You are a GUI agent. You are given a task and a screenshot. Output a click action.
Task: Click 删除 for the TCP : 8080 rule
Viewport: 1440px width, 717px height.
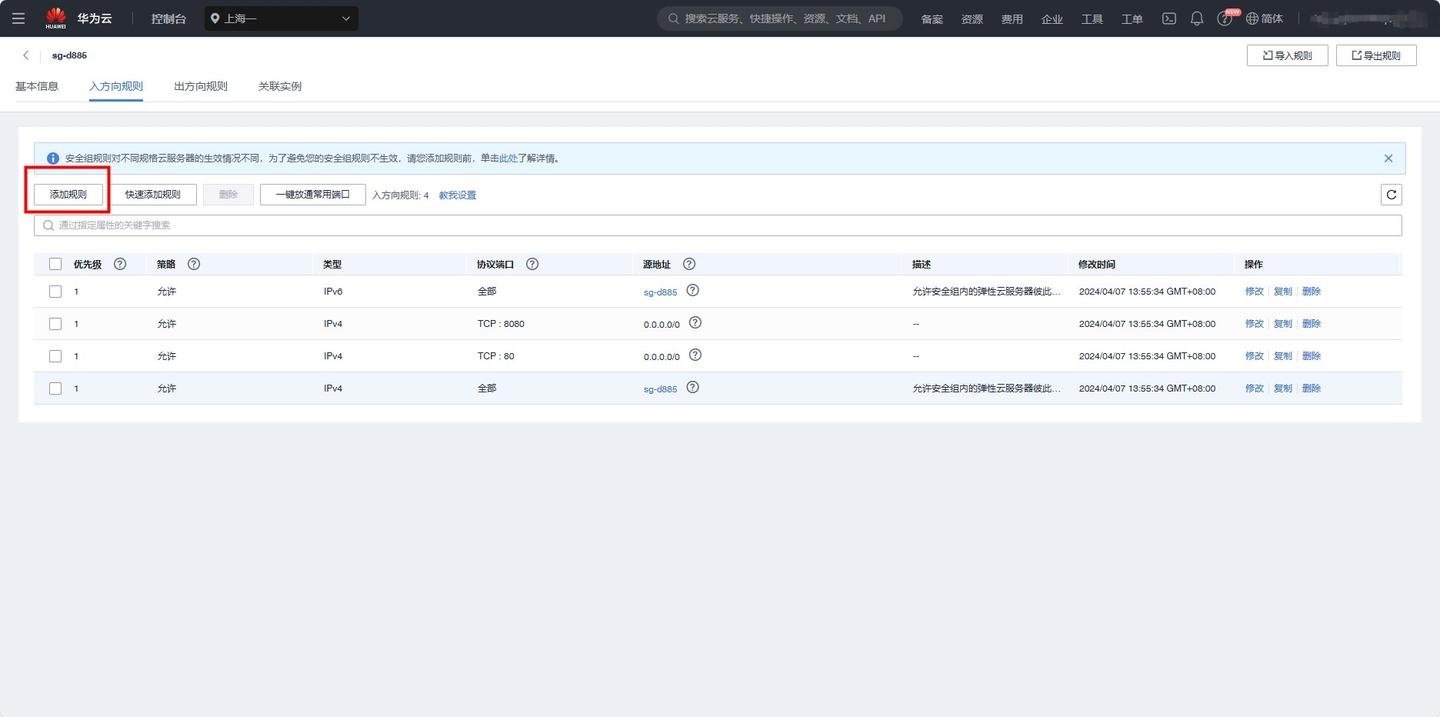pos(1311,323)
